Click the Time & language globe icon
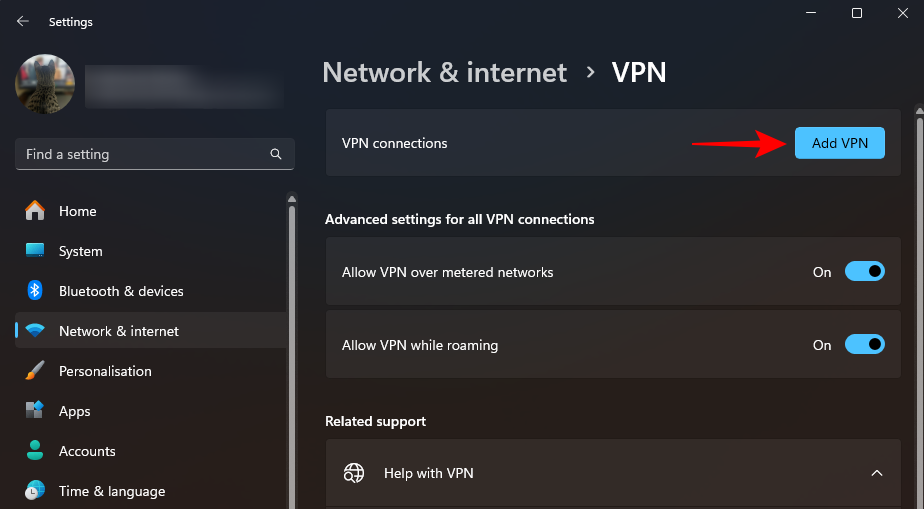Screen dimensions: 924x509 point(35,491)
